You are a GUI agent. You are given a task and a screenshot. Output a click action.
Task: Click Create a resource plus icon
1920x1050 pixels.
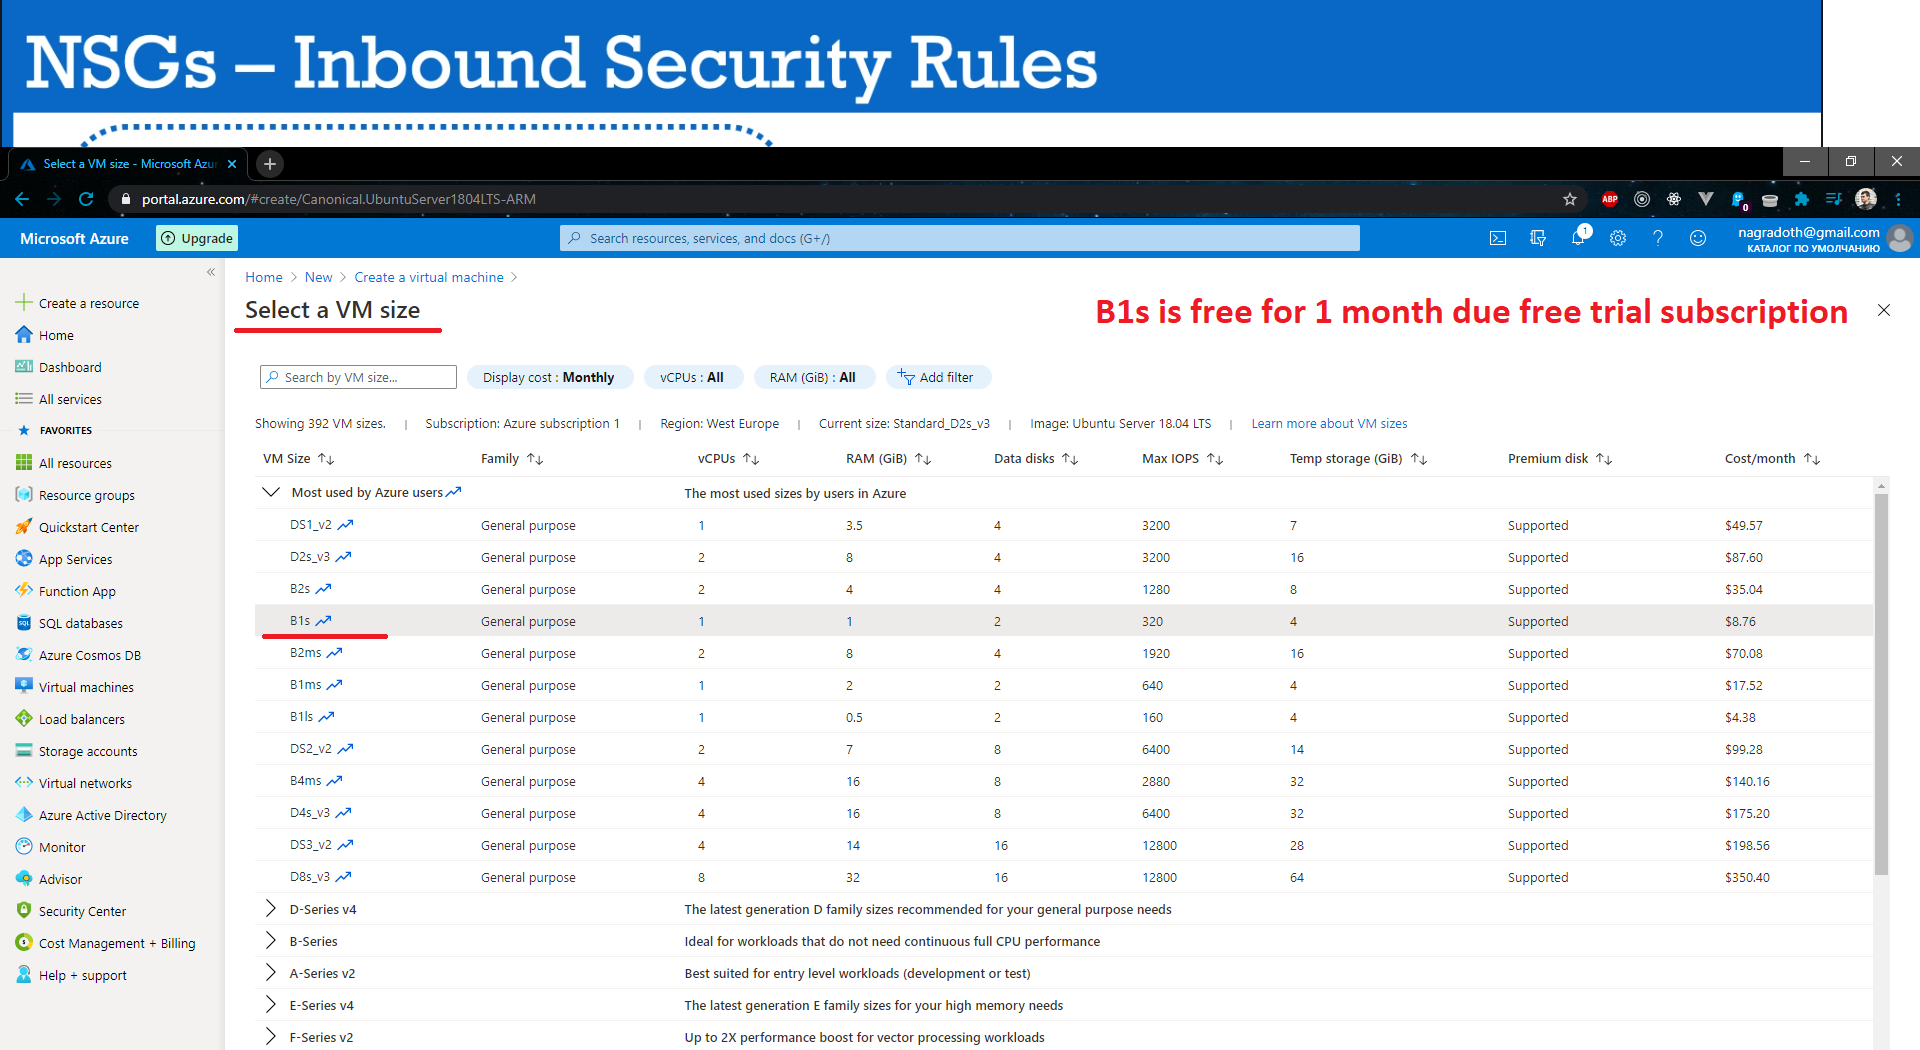click(24, 302)
